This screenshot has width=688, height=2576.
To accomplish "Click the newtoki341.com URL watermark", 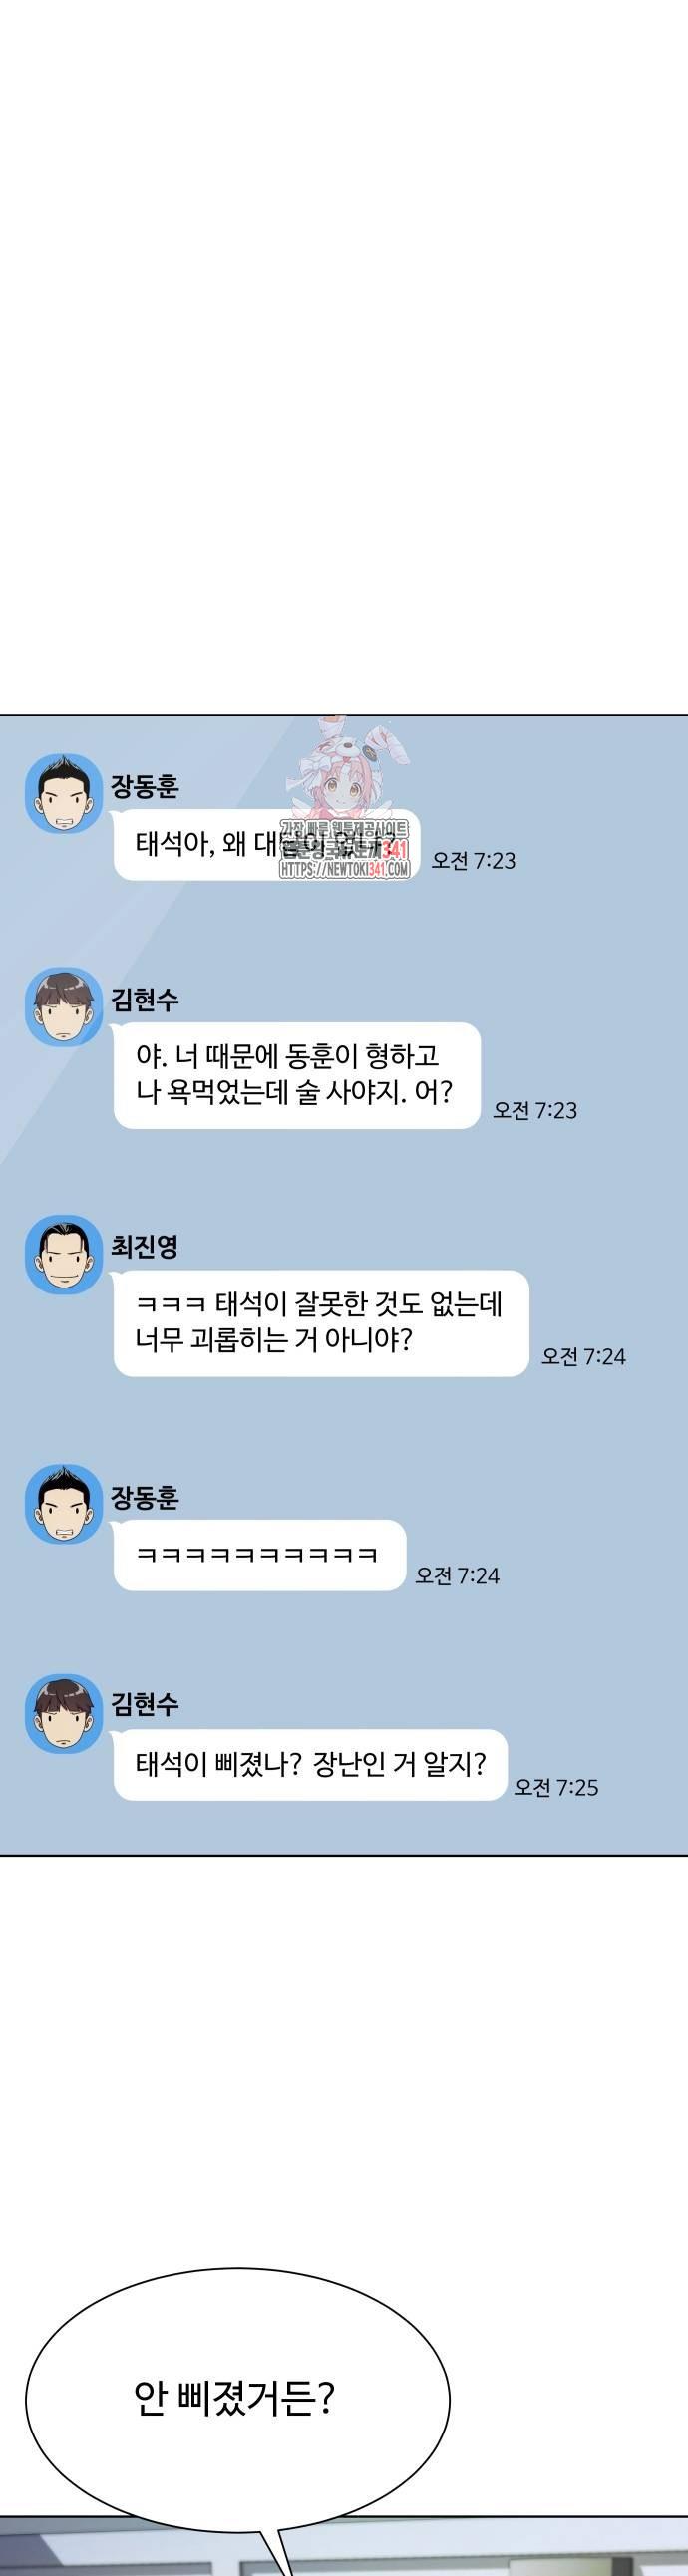I will [345, 870].
